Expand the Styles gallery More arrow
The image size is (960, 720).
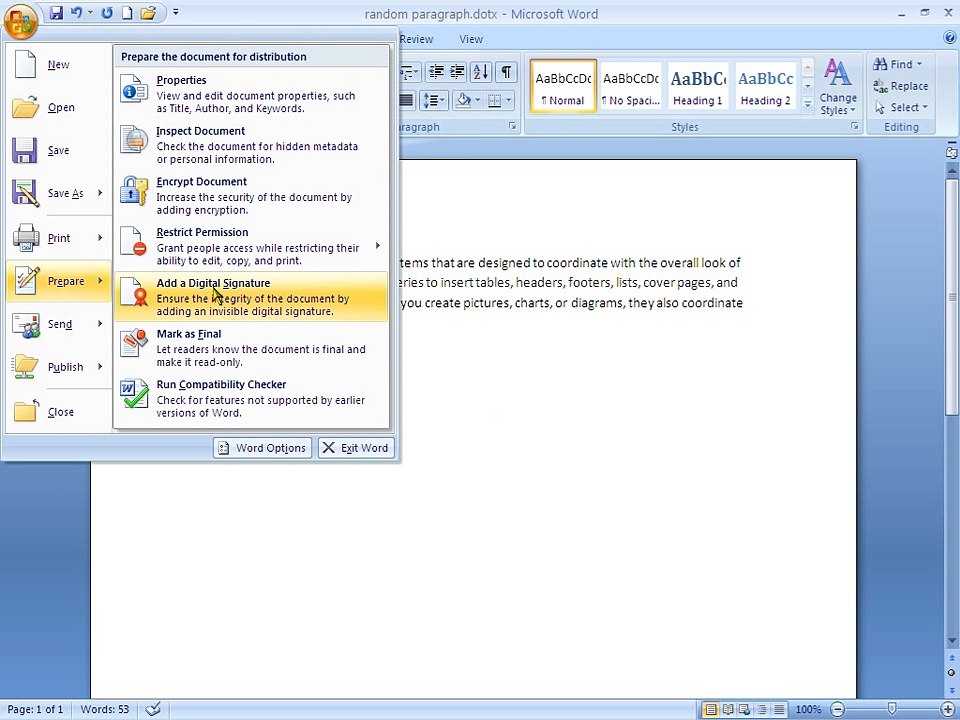point(808,105)
